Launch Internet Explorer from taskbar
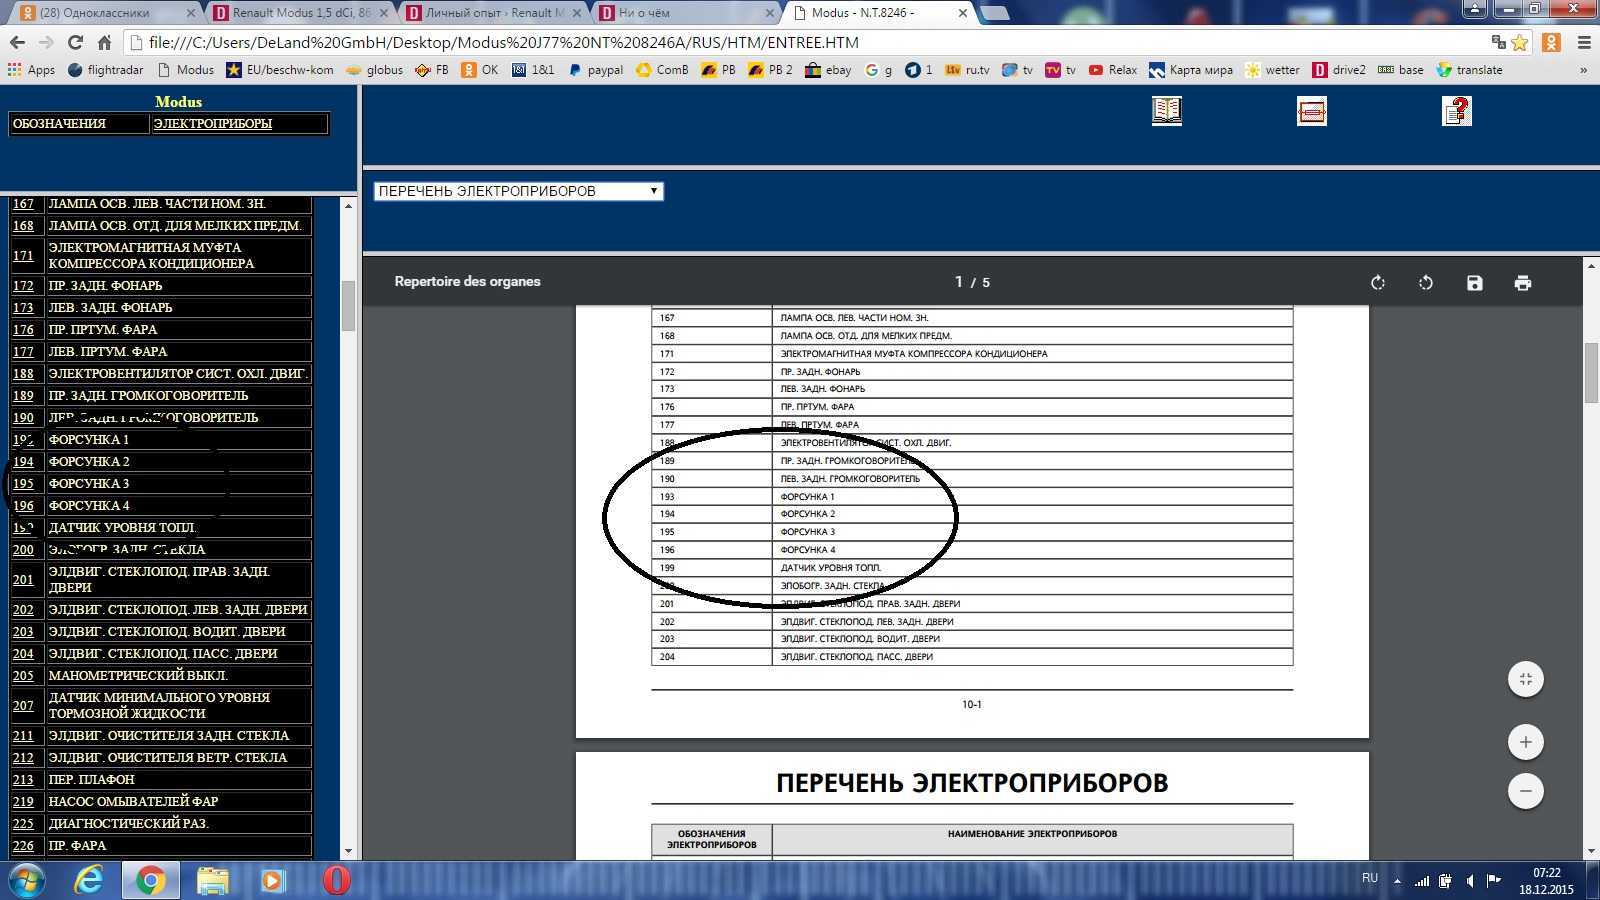The width and height of the screenshot is (1600, 900). [90, 880]
